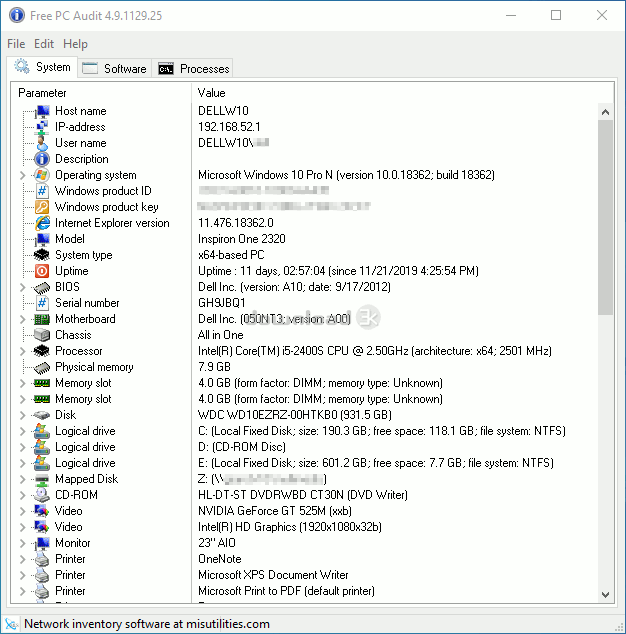Expand the Motherboard node
The height and width of the screenshot is (634, 626).
23,319
